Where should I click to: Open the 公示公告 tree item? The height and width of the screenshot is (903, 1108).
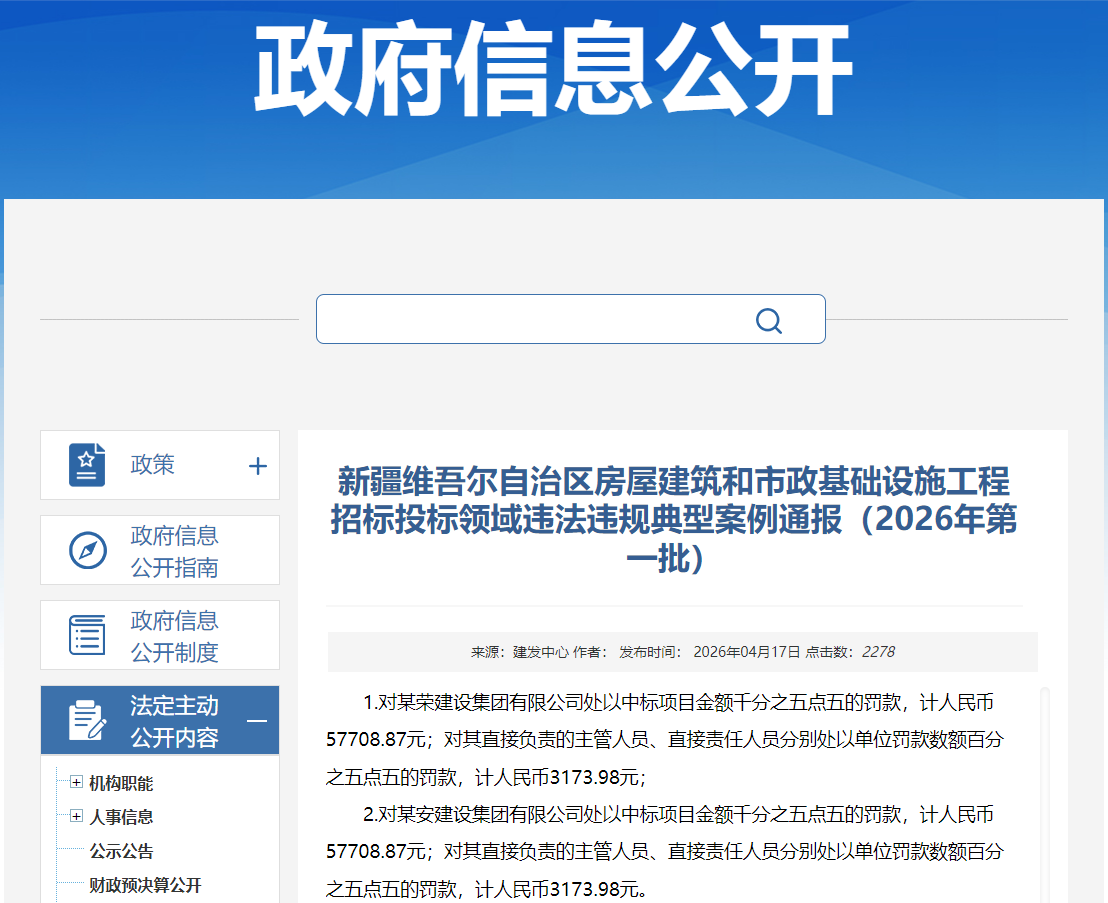tap(121, 851)
